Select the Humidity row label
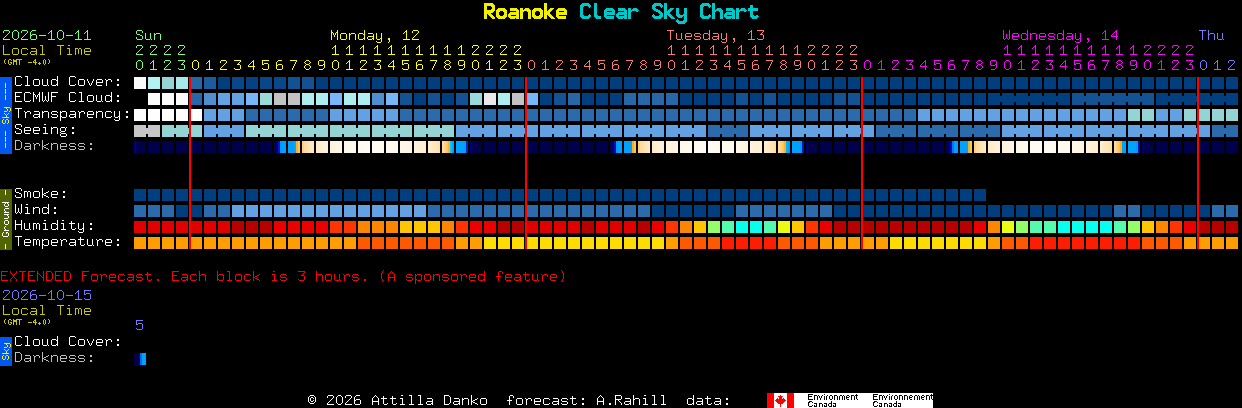The height and width of the screenshot is (408, 1242). click(53, 226)
